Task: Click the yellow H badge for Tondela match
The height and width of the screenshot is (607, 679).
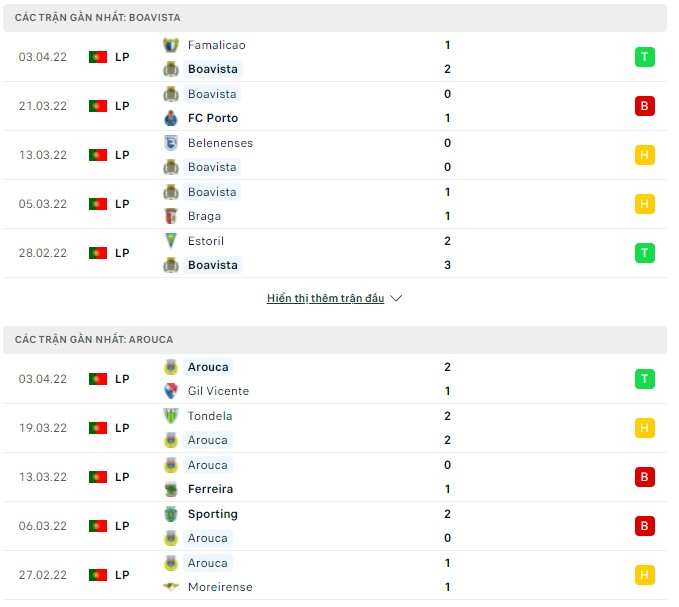Action: [x=645, y=428]
